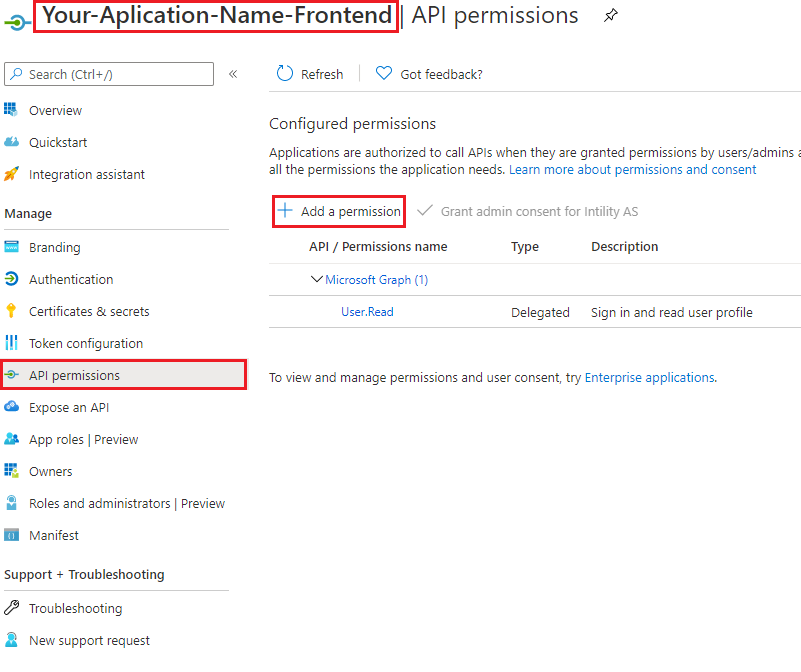Follow Learn more about permissions and consent link
Image resolution: width=801 pixels, height=672 pixels.
632,169
